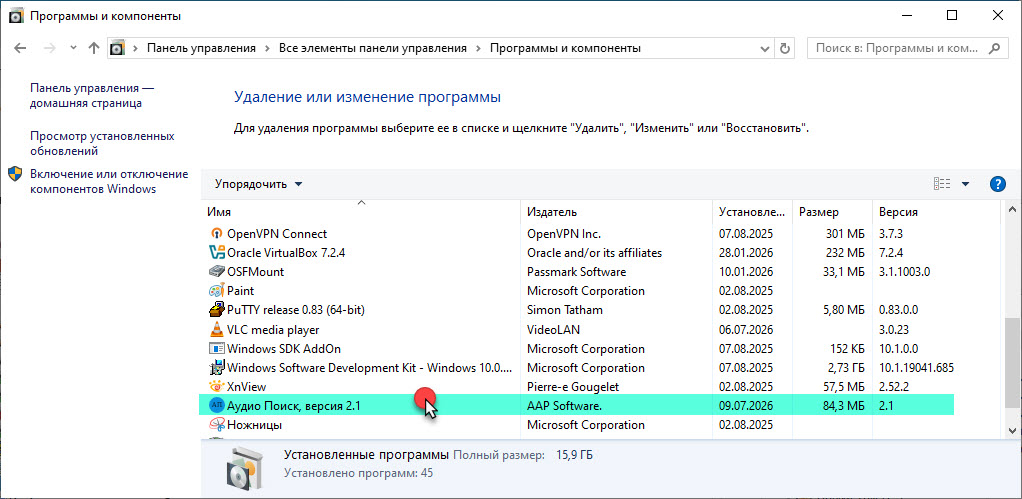Click the shield icon beside Windows components link
The image size is (1022, 499).
[x=16, y=175]
